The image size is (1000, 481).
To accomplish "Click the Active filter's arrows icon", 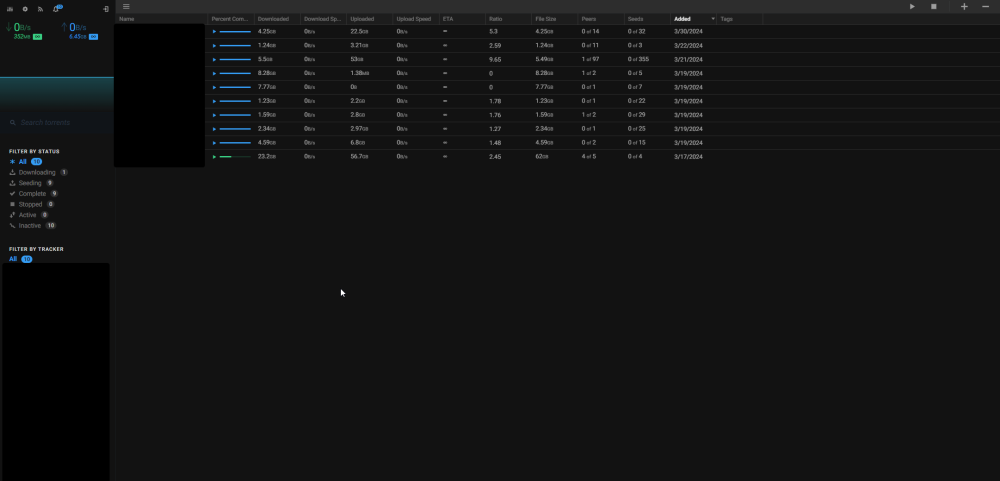I will coord(12,215).
